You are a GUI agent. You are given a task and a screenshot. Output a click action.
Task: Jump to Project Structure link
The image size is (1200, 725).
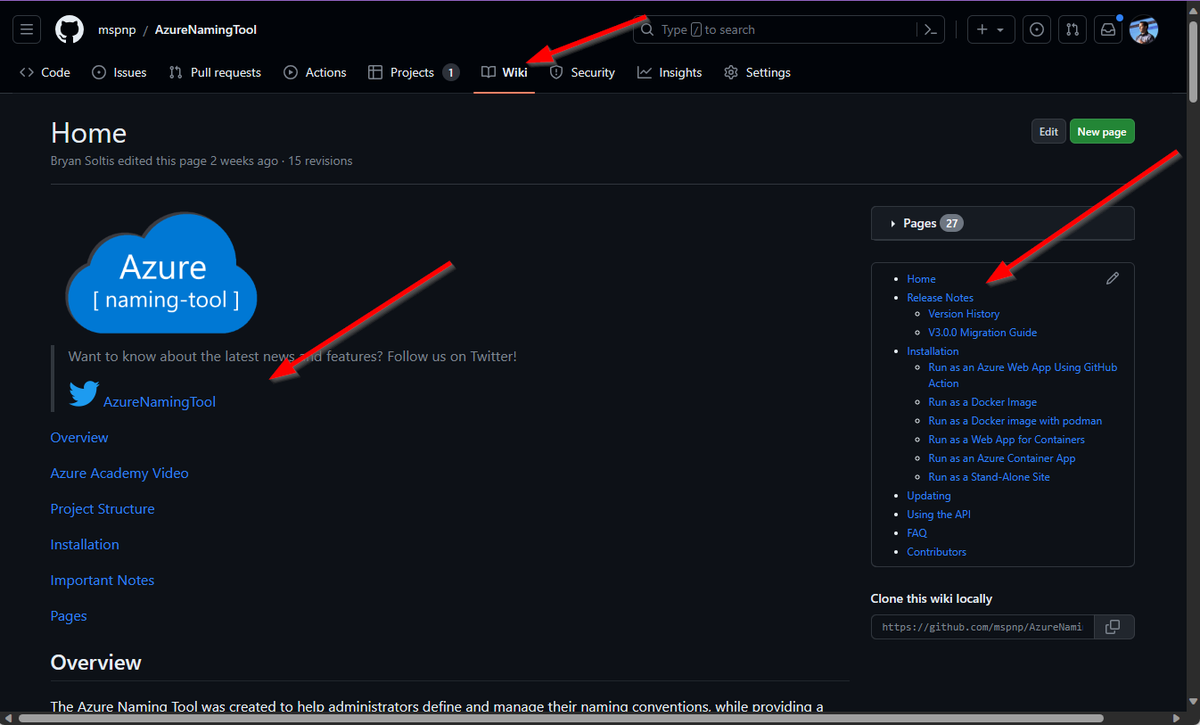(103, 509)
